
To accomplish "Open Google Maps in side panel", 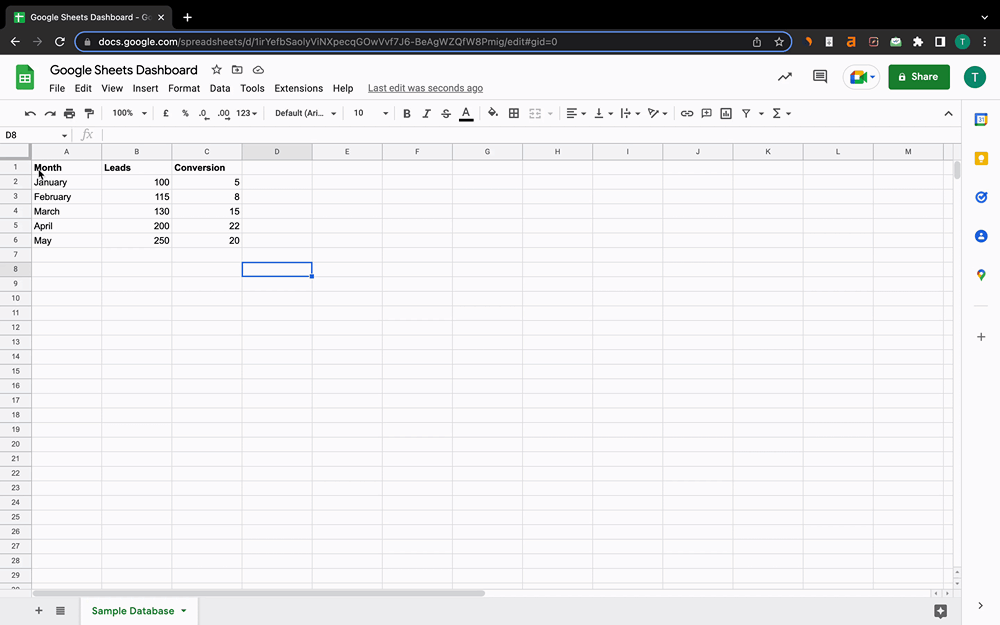I will 981,275.
